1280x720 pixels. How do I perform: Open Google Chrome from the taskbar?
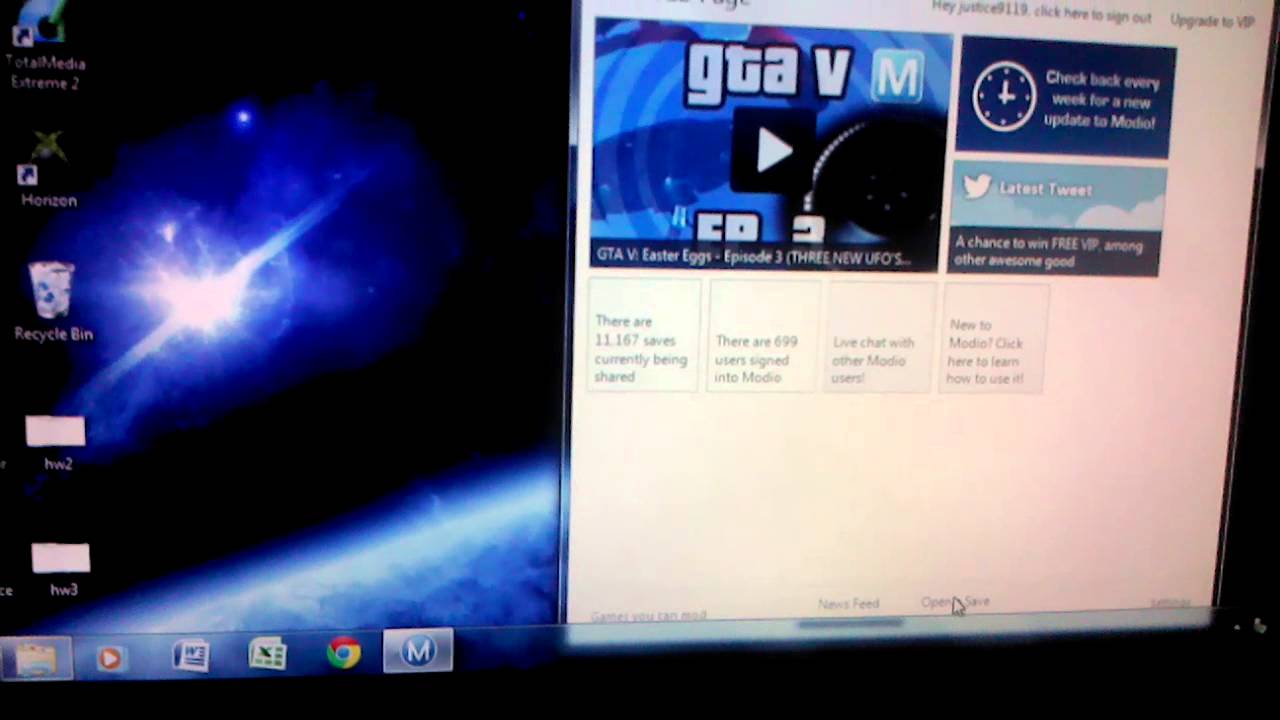pos(343,653)
